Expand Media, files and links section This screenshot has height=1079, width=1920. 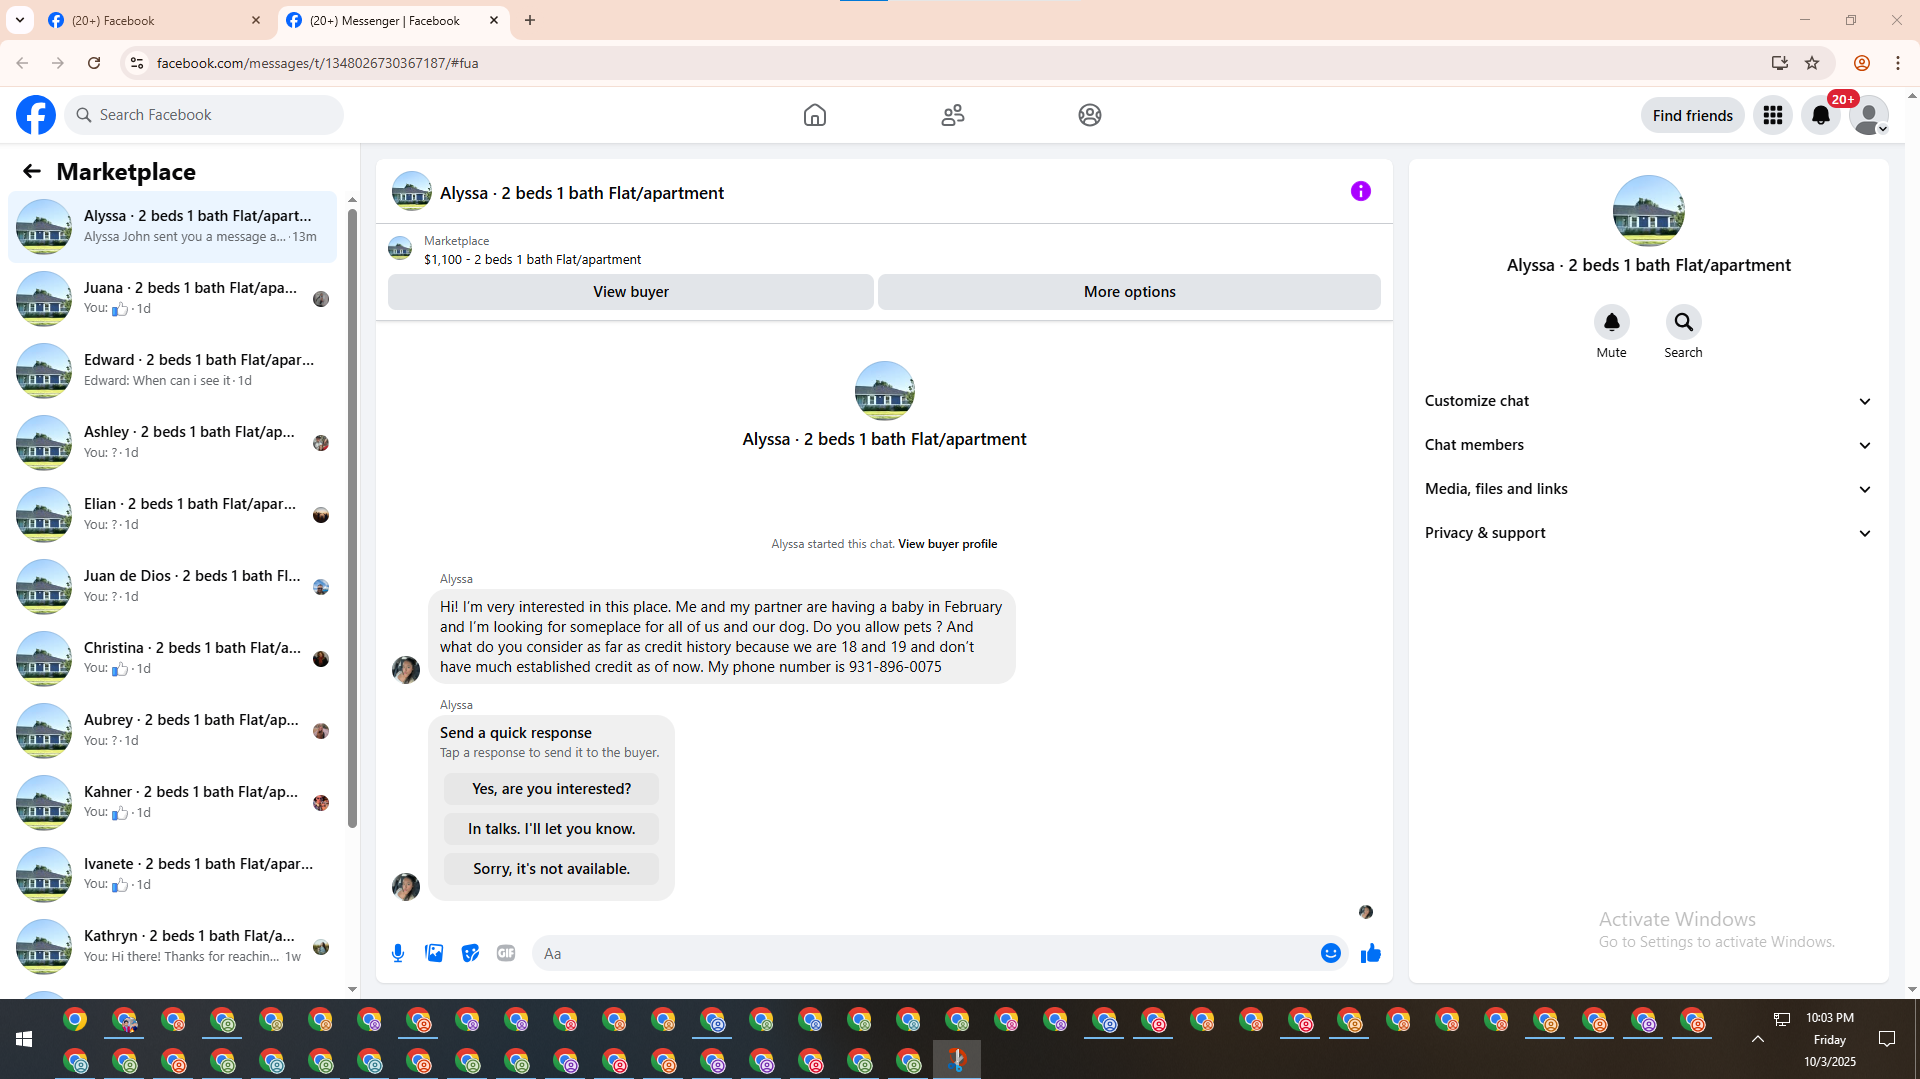[1649, 489]
